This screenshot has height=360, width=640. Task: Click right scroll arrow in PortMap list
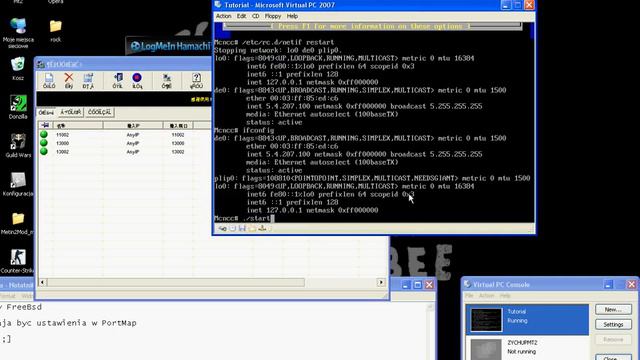(x=381, y=282)
